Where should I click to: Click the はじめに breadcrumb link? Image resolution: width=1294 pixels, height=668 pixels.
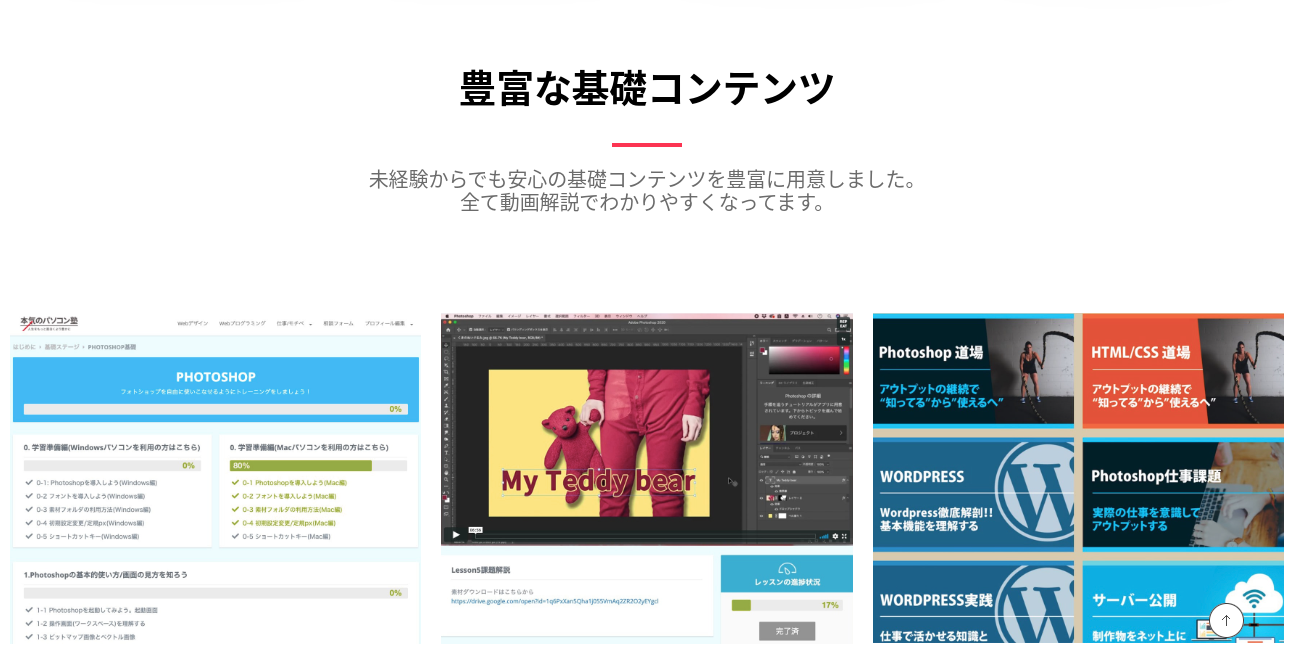pos(24,346)
